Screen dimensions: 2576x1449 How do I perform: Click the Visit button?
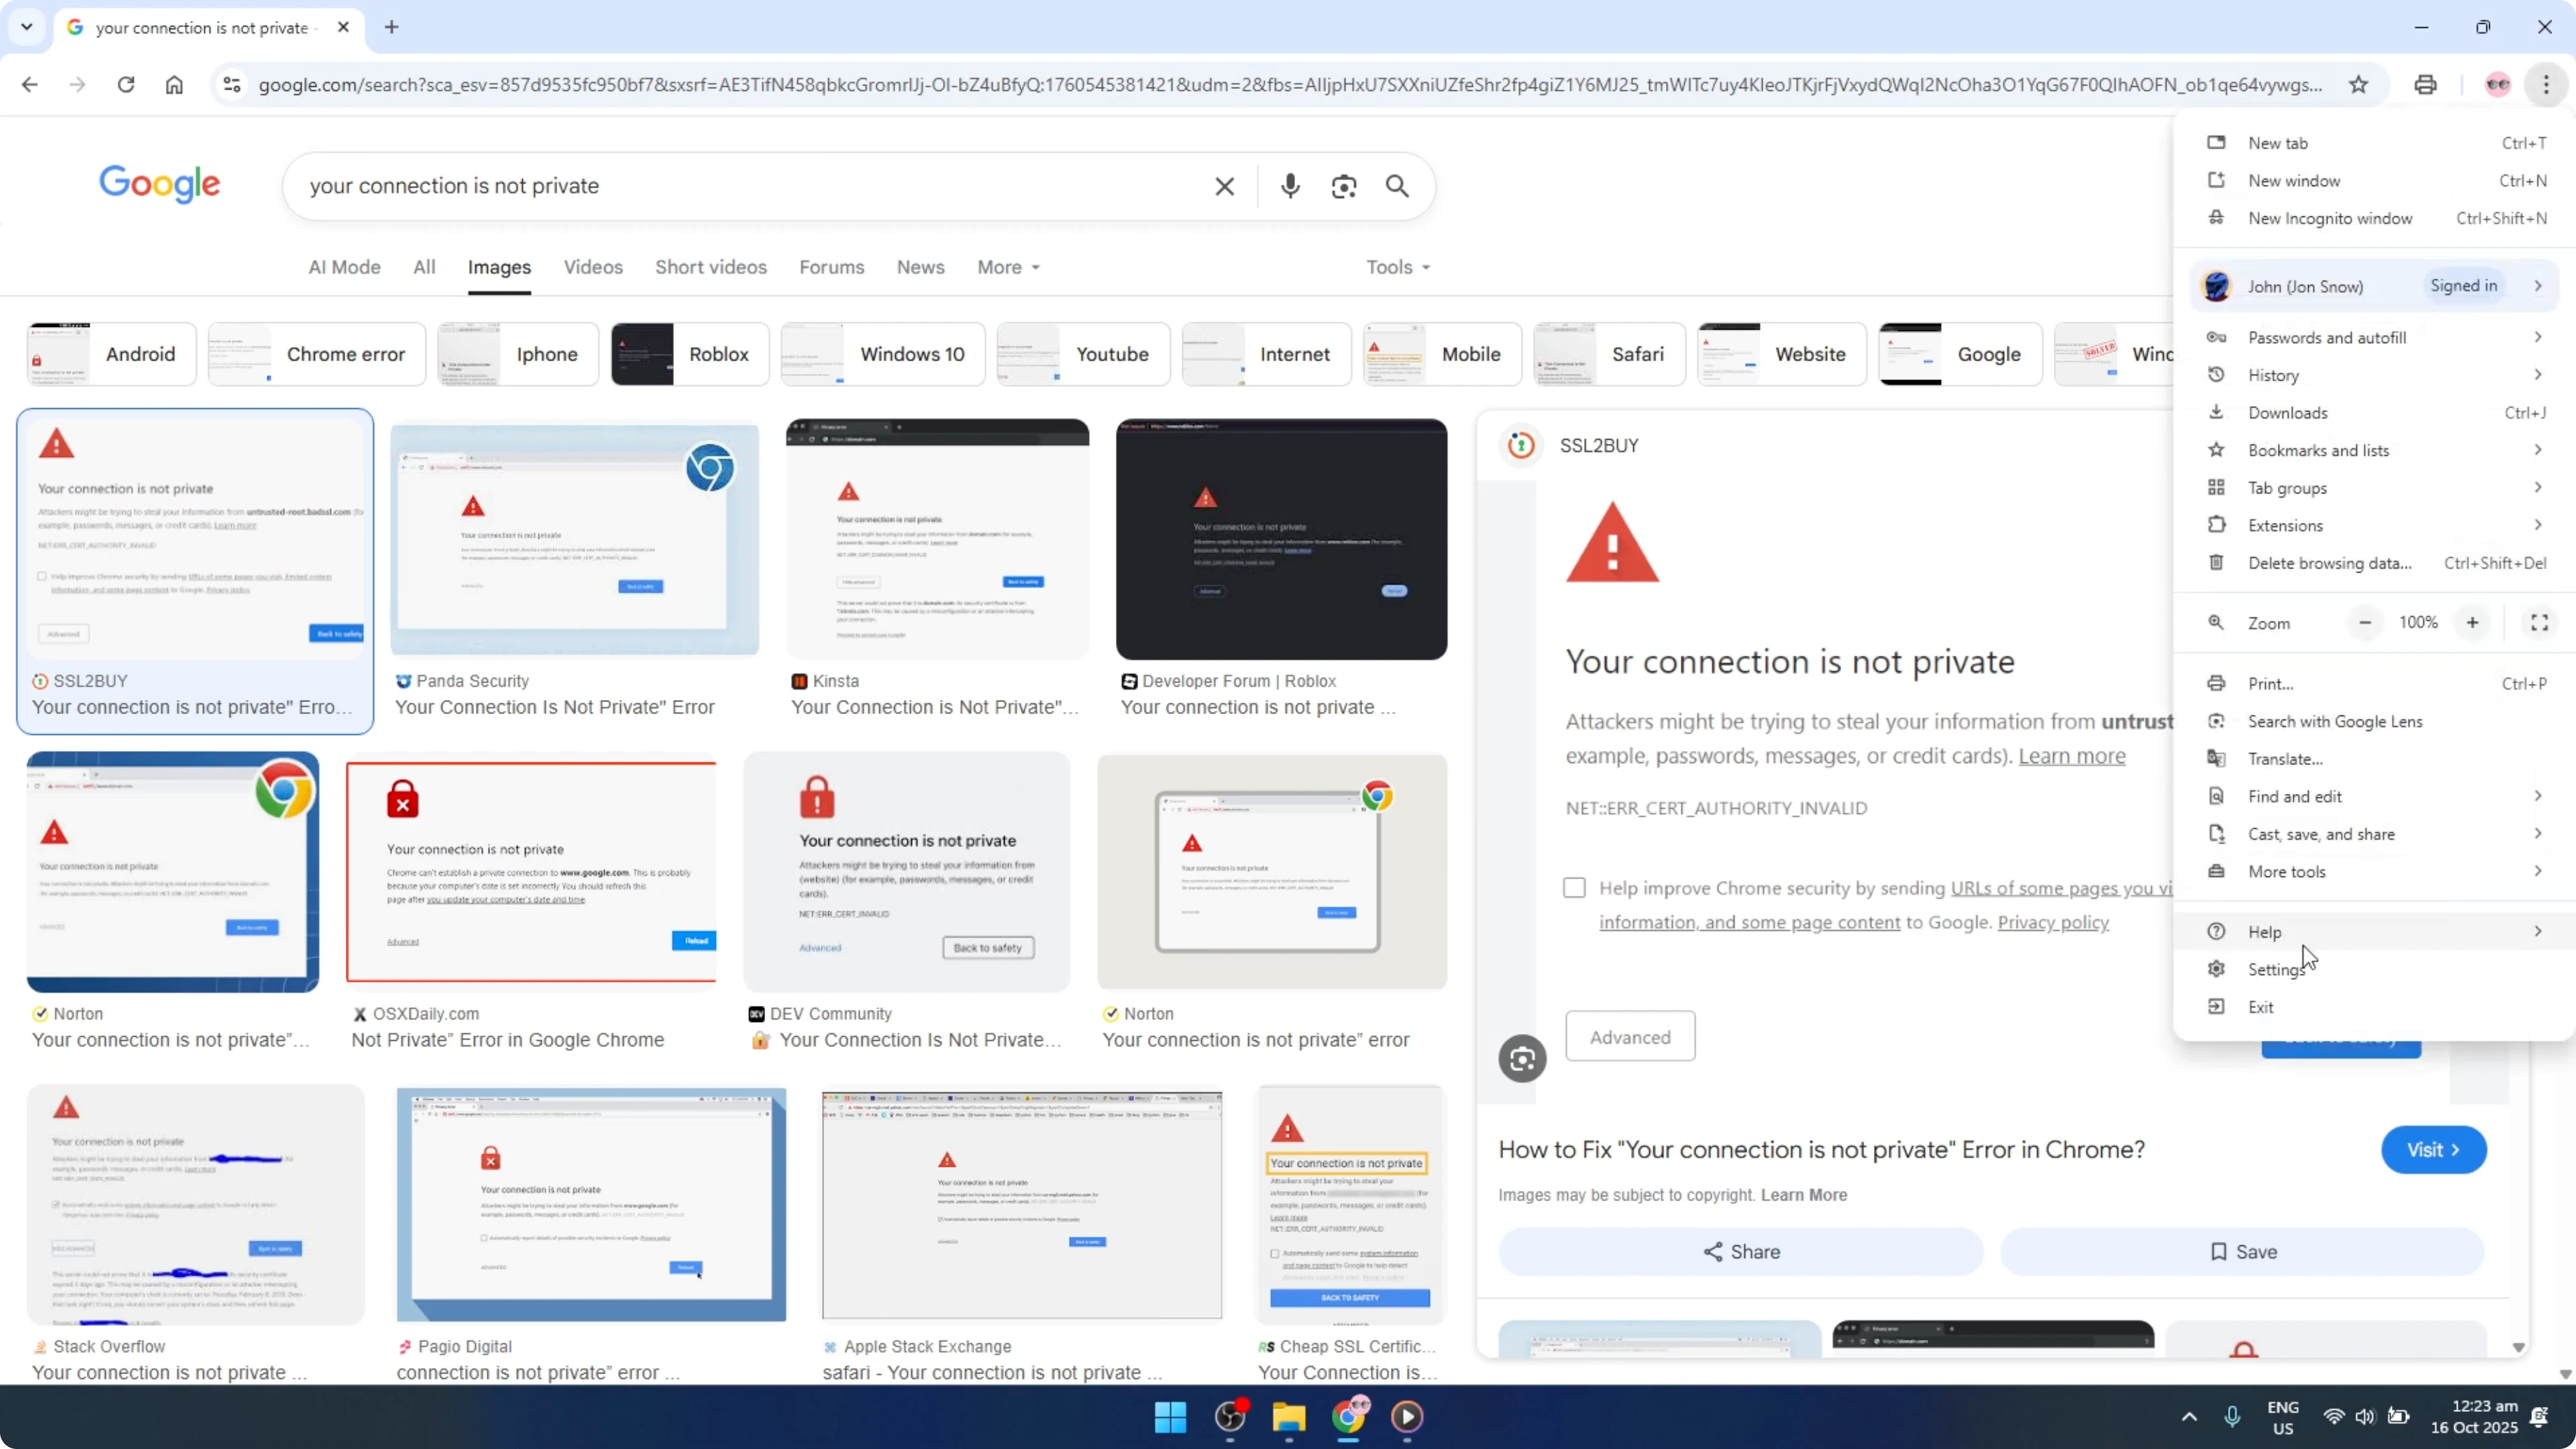coord(2433,1149)
